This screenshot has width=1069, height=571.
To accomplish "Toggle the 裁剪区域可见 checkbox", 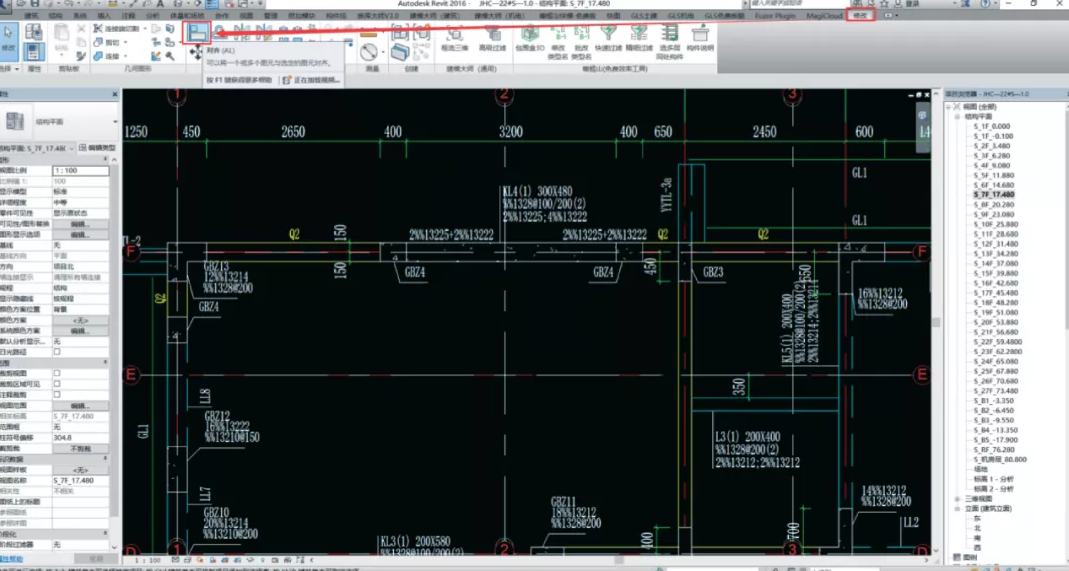I will pyautogui.click(x=57, y=384).
